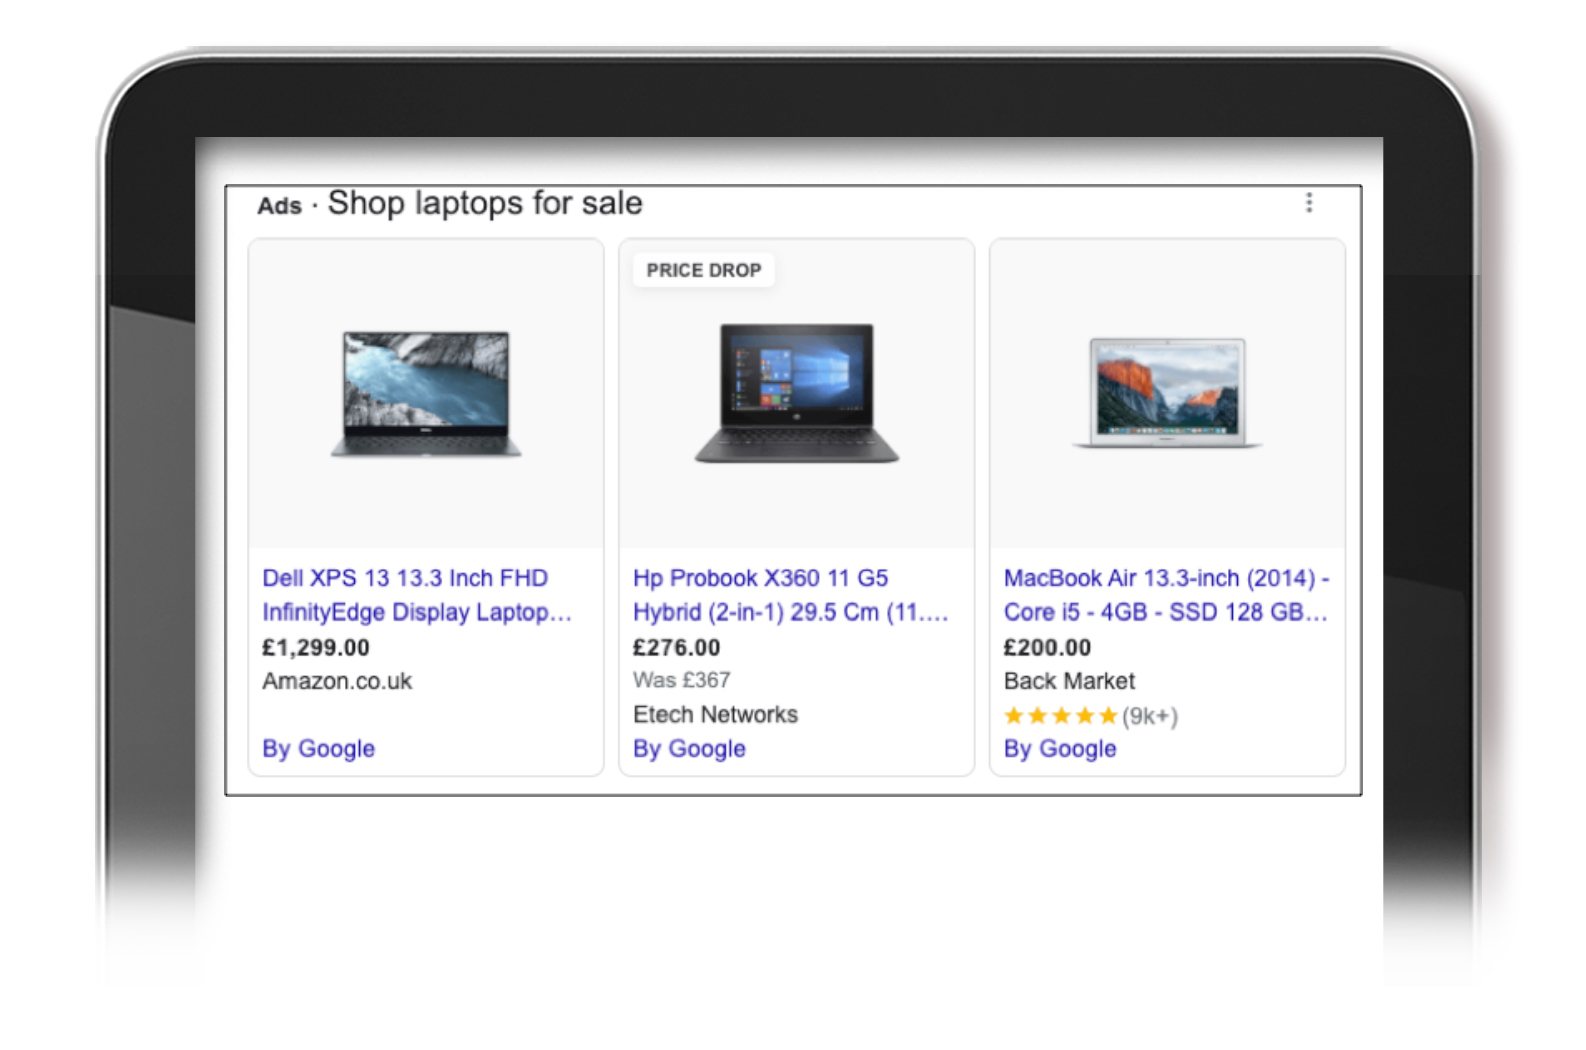Open the Hp Probook X360 11 G5 title link
1586x1050 pixels.
point(790,595)
